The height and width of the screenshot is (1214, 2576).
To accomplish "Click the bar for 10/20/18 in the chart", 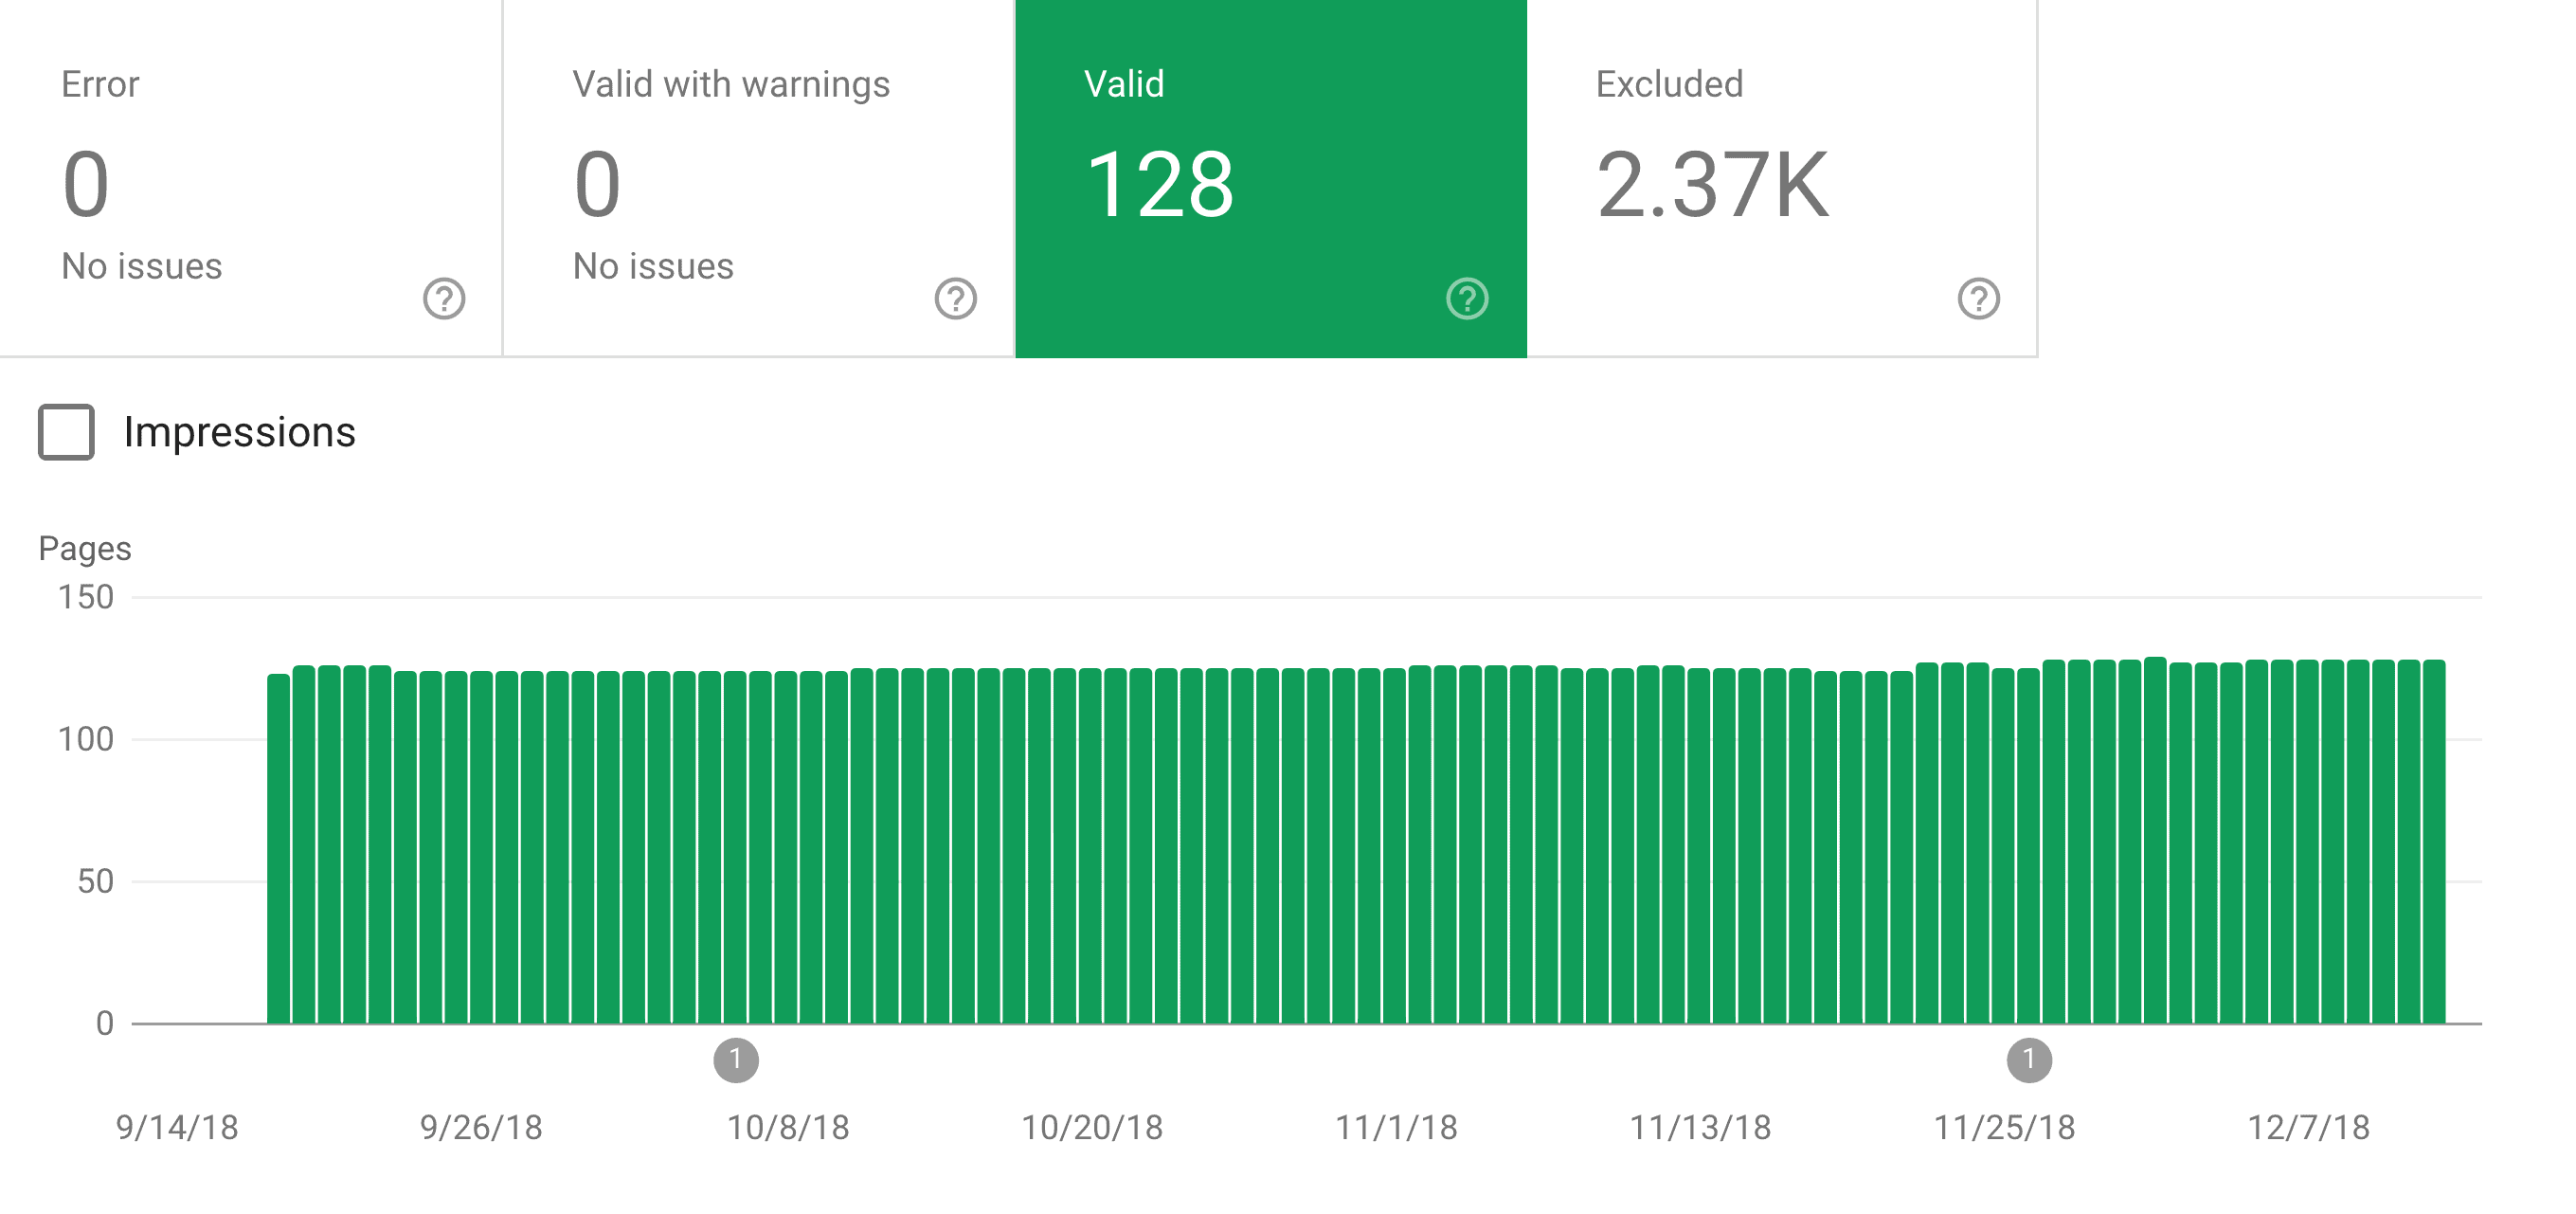I will (x=1092, y=850).
